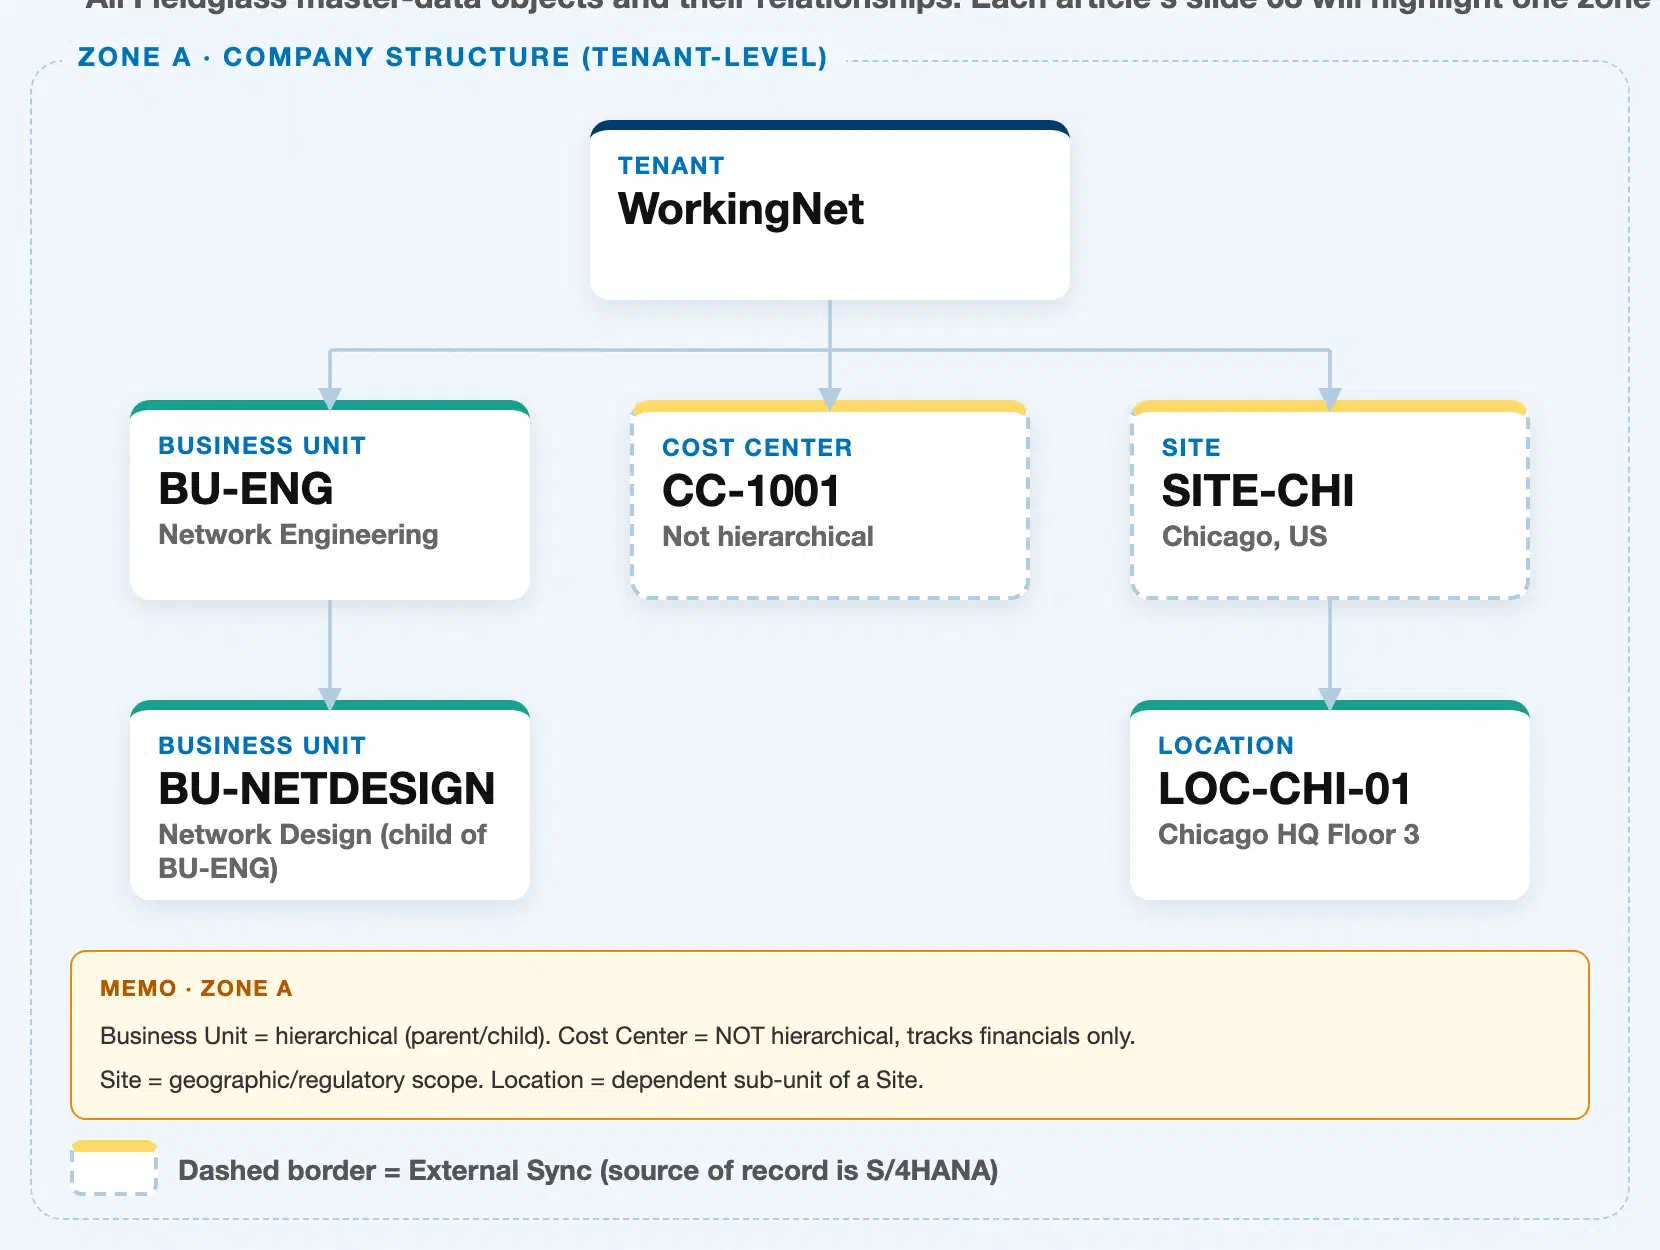The image size is (1660, 1250).
Task: Click the memo line starting 'Site = geographic/regulatory'
Action: click(511, 1080)
